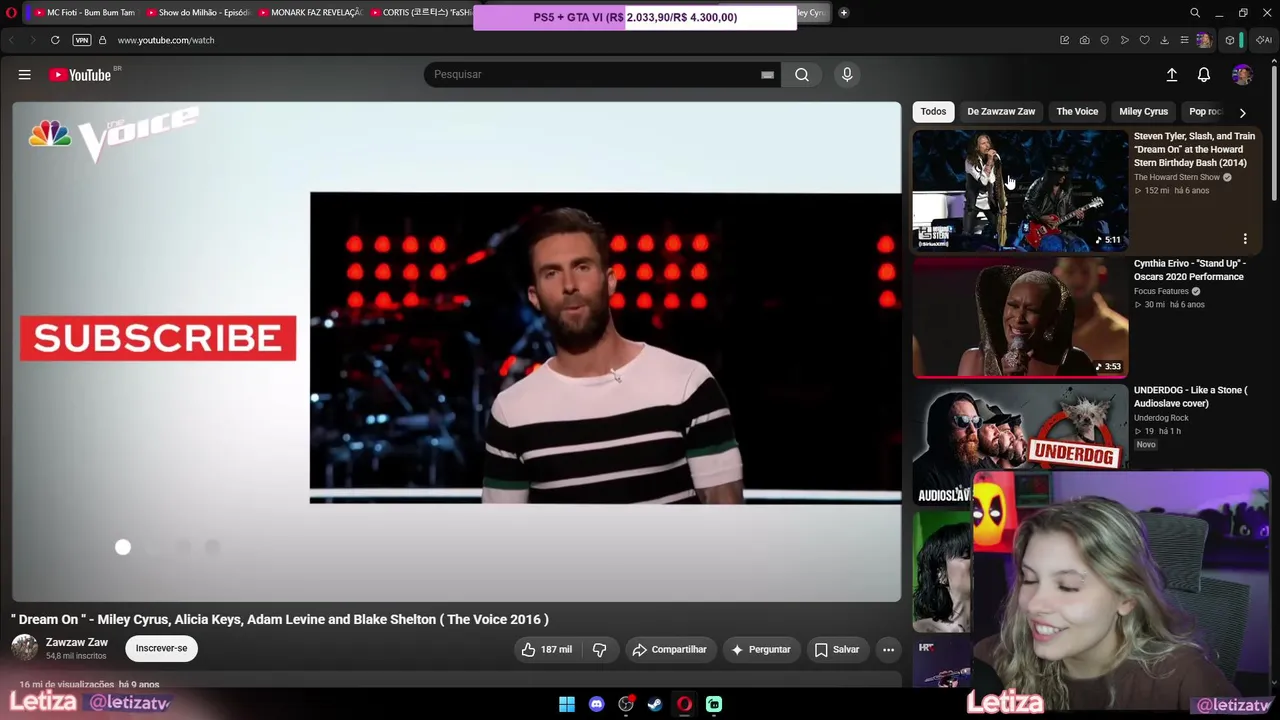Open the Opera menu logo

coord(11,13)
